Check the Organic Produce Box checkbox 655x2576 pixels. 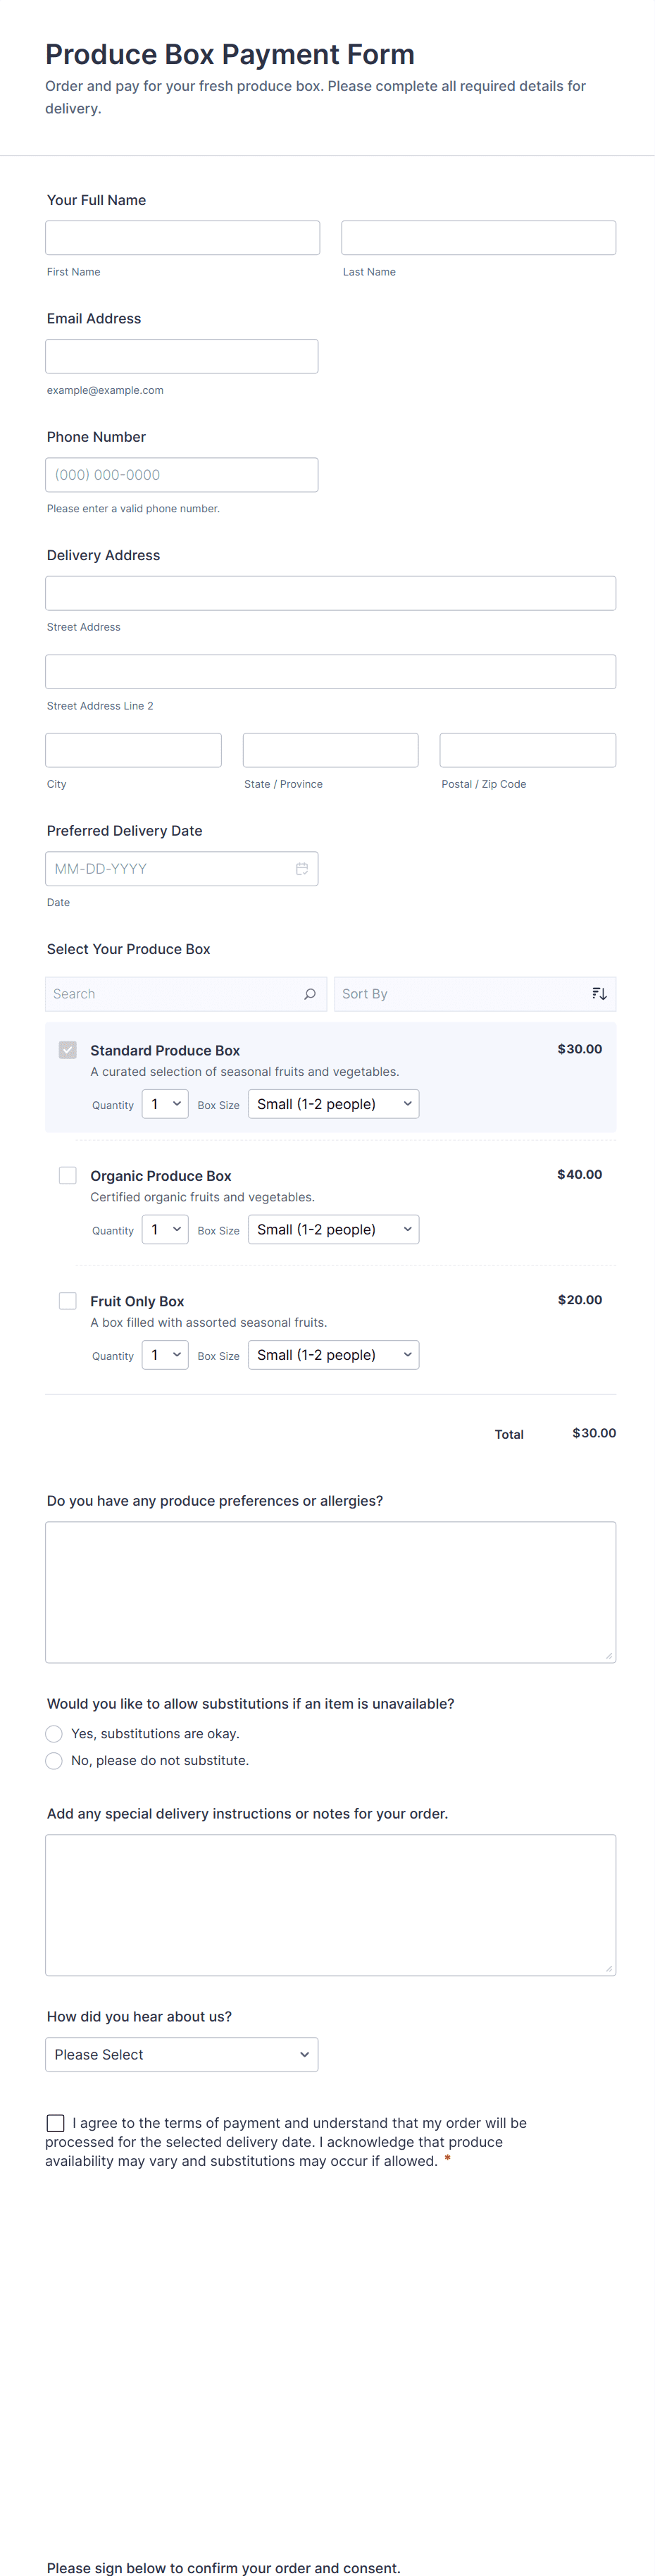point(68,1175)
